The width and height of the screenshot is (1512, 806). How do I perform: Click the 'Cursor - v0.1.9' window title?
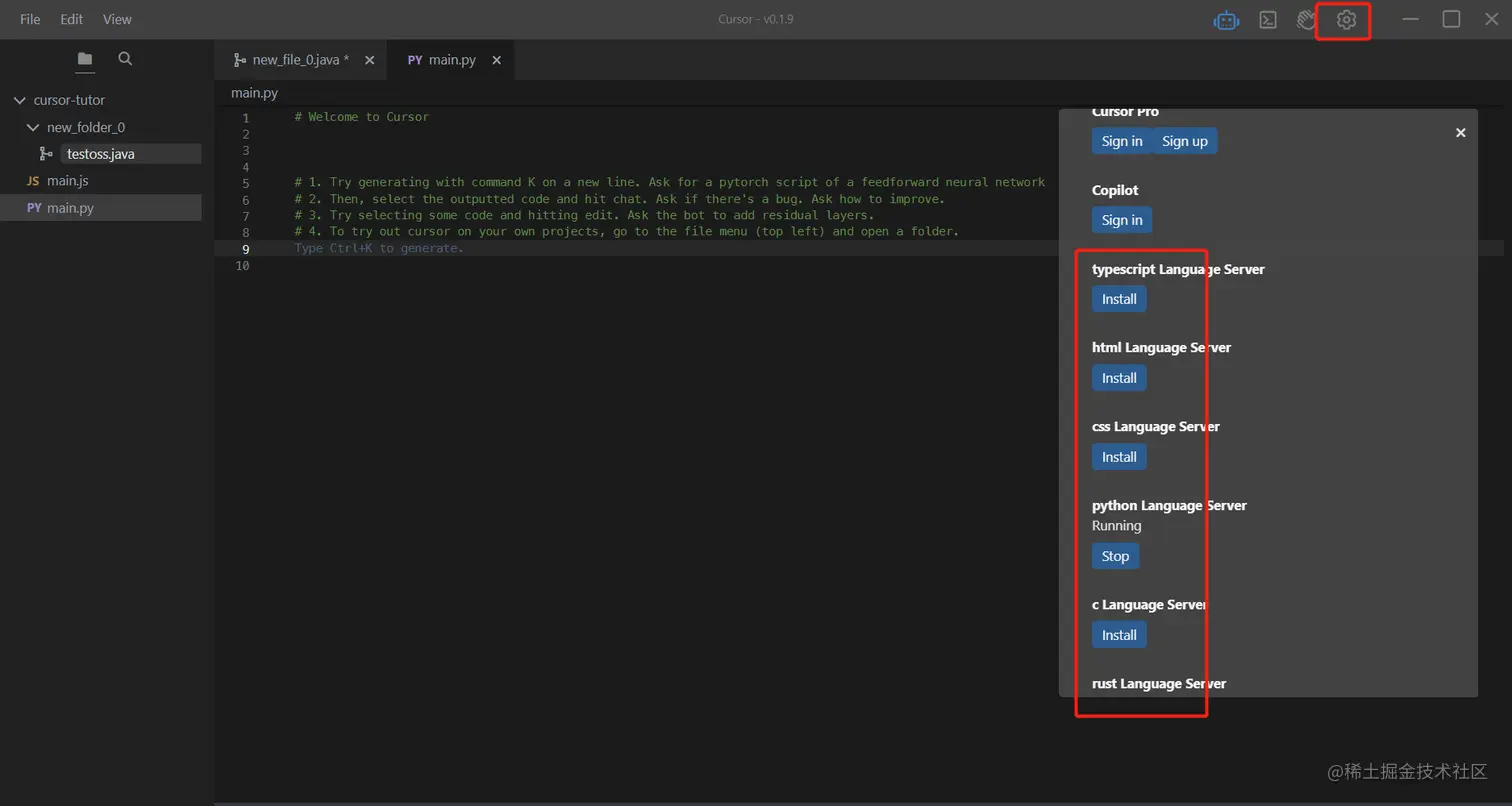coord(756,19)
